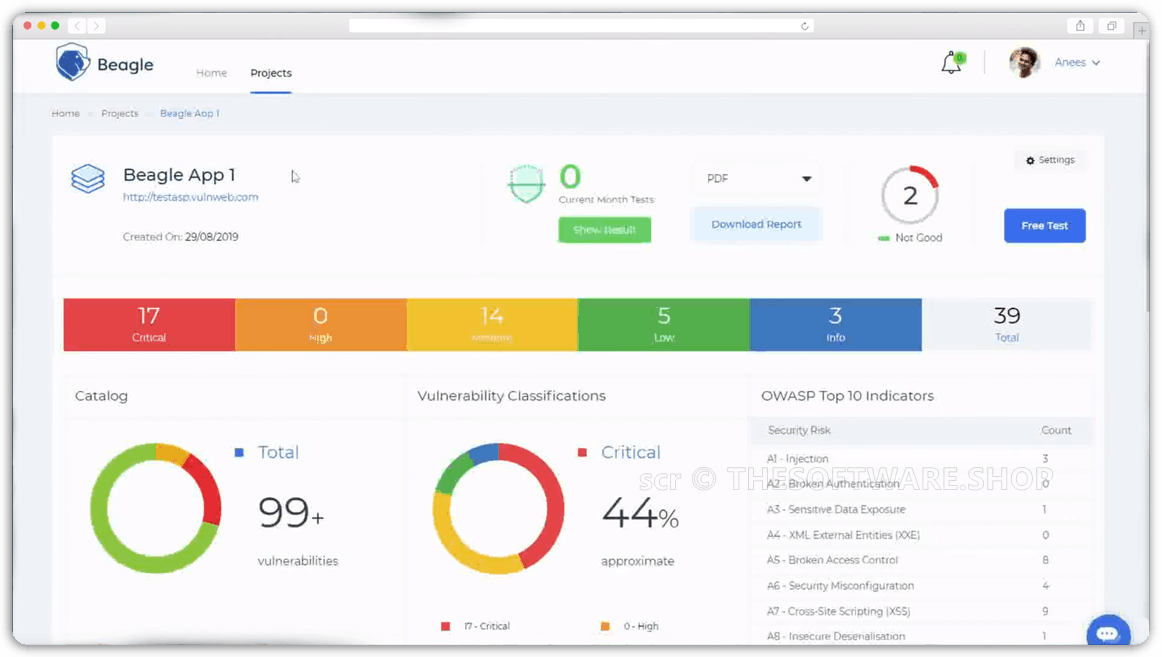Click the A7 - Cross-Site Scripting row

coord(921,611)
